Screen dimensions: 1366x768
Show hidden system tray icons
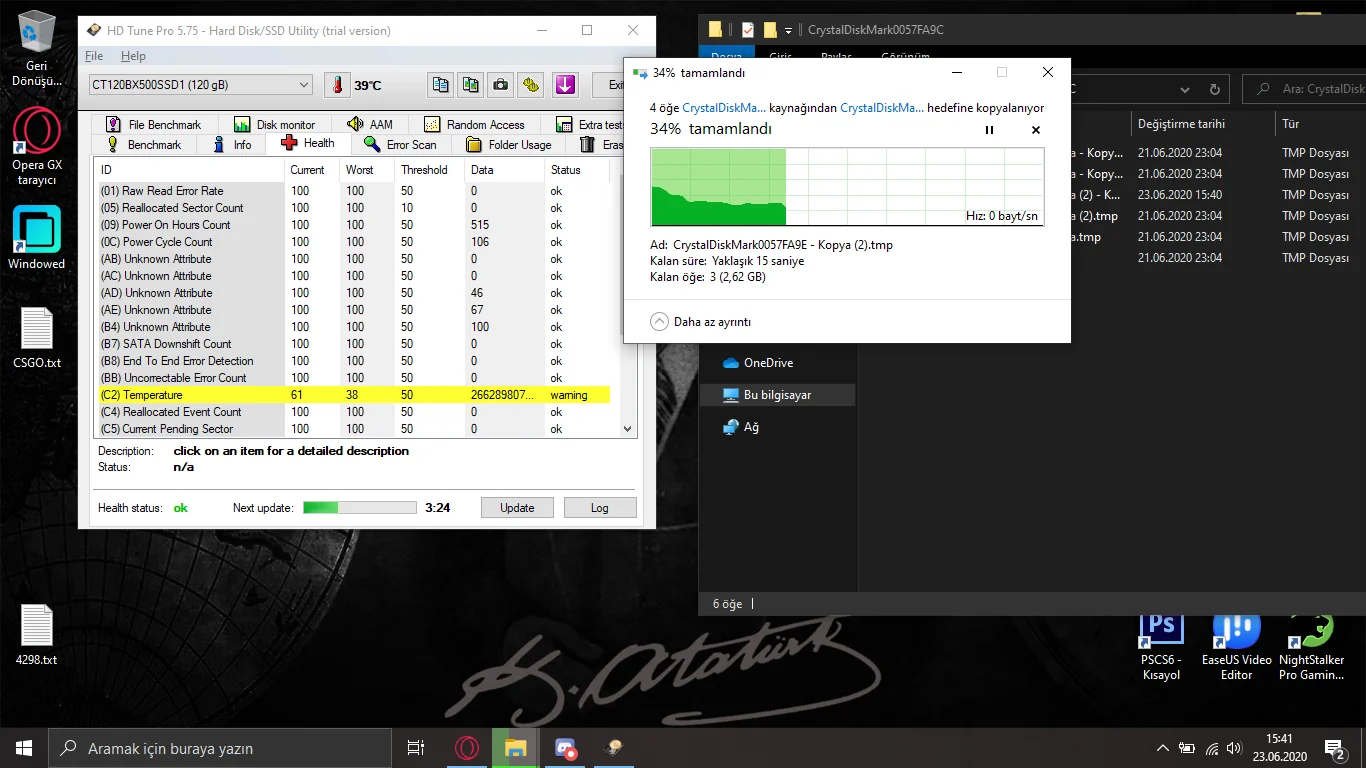1162,748
